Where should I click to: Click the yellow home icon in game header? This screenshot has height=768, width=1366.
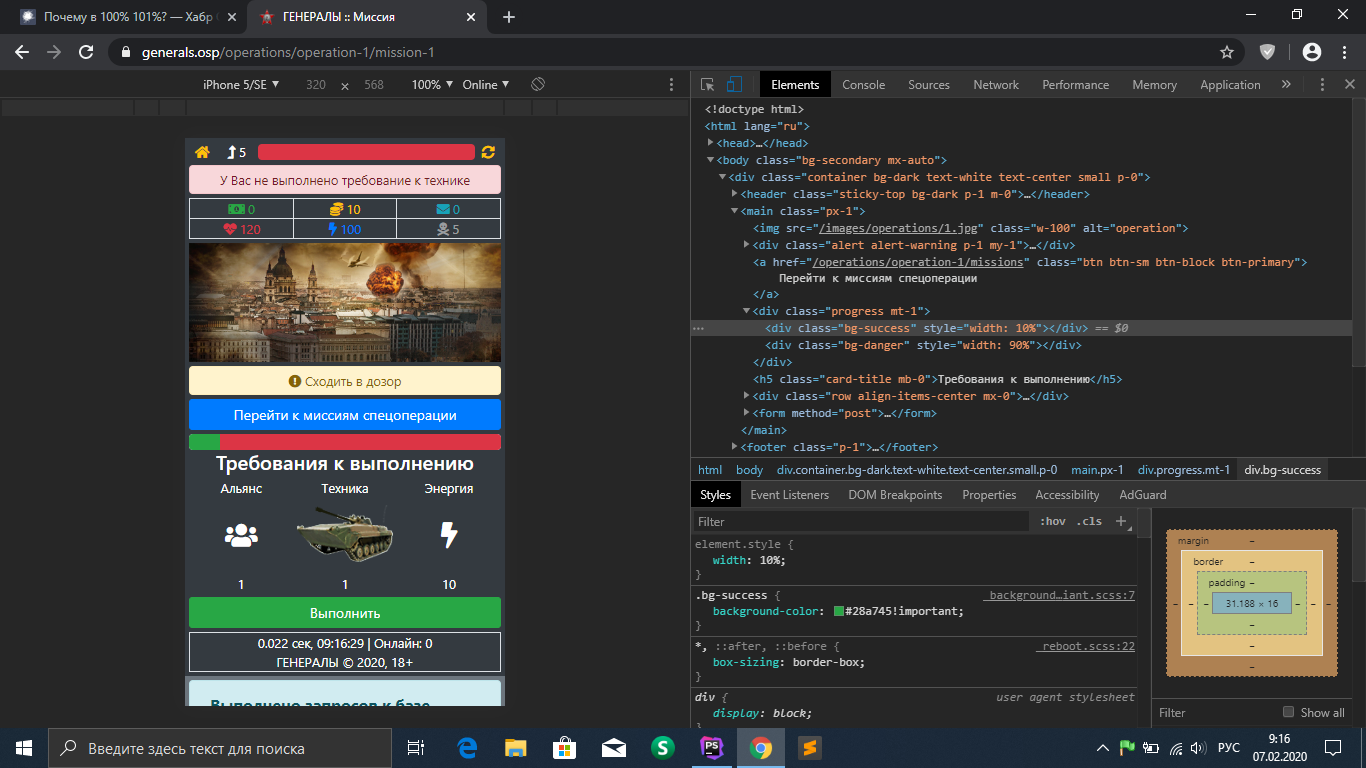click(202, 152)
